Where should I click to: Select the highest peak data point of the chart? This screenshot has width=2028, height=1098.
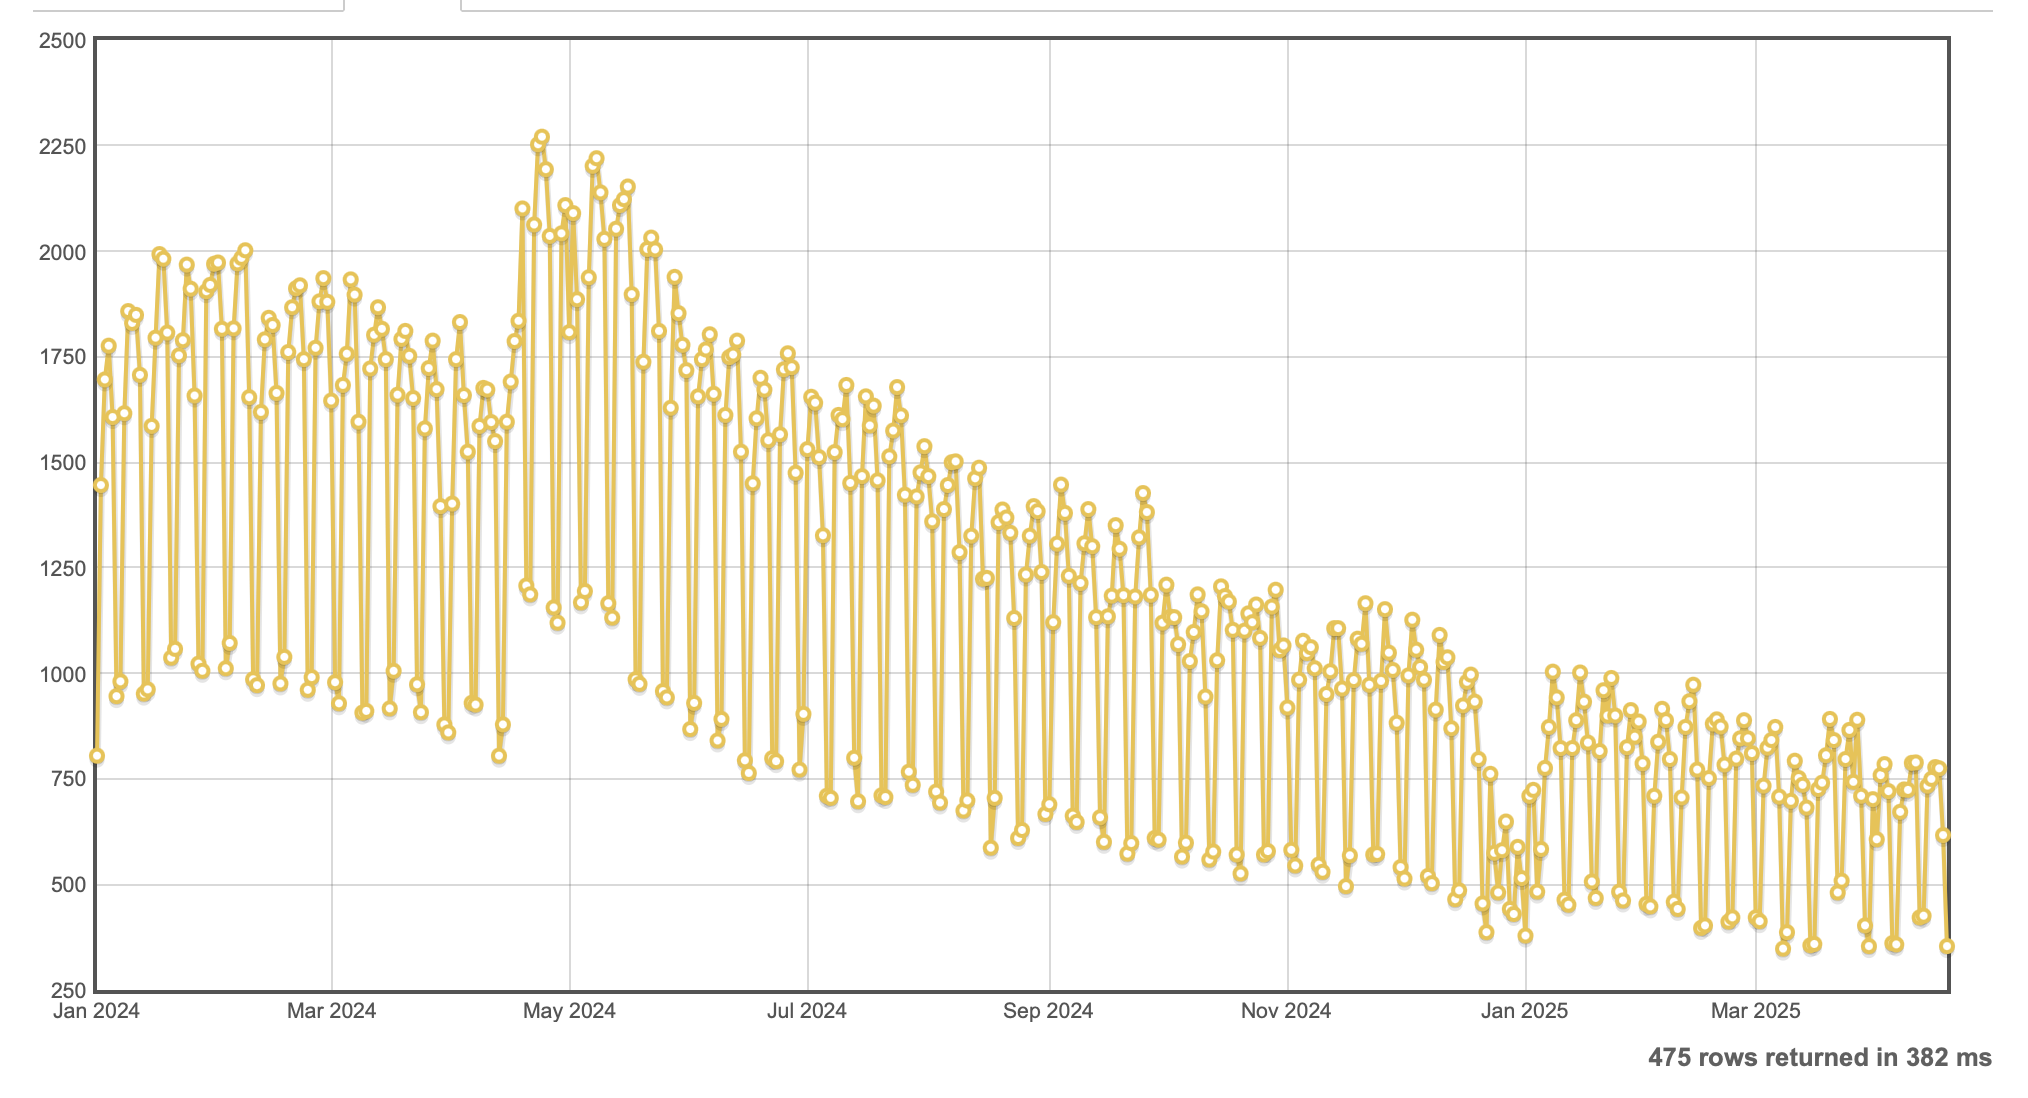click(x=541, y=137)
